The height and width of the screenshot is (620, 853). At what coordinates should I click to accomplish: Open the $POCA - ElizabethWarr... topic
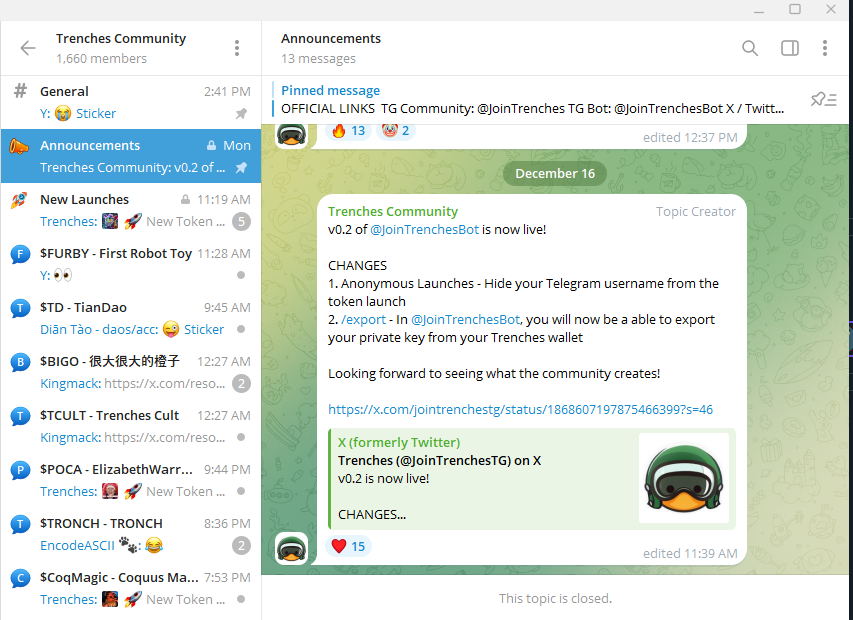click(131, 480)
